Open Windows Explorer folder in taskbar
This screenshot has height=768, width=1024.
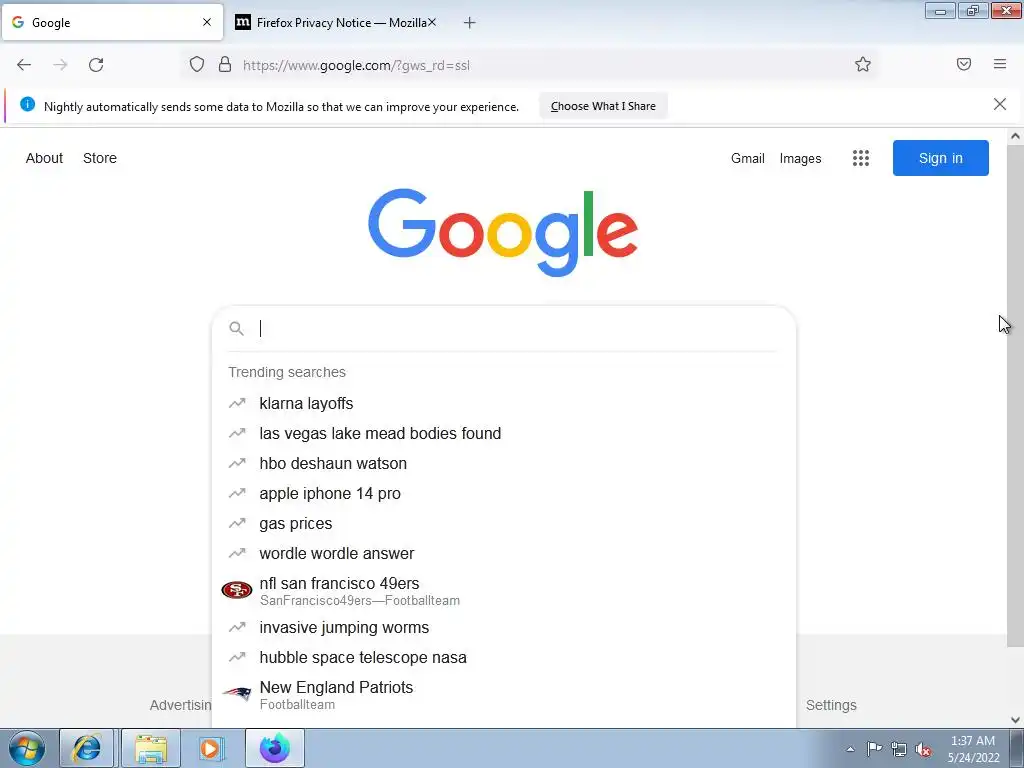(x=151, y=748)
